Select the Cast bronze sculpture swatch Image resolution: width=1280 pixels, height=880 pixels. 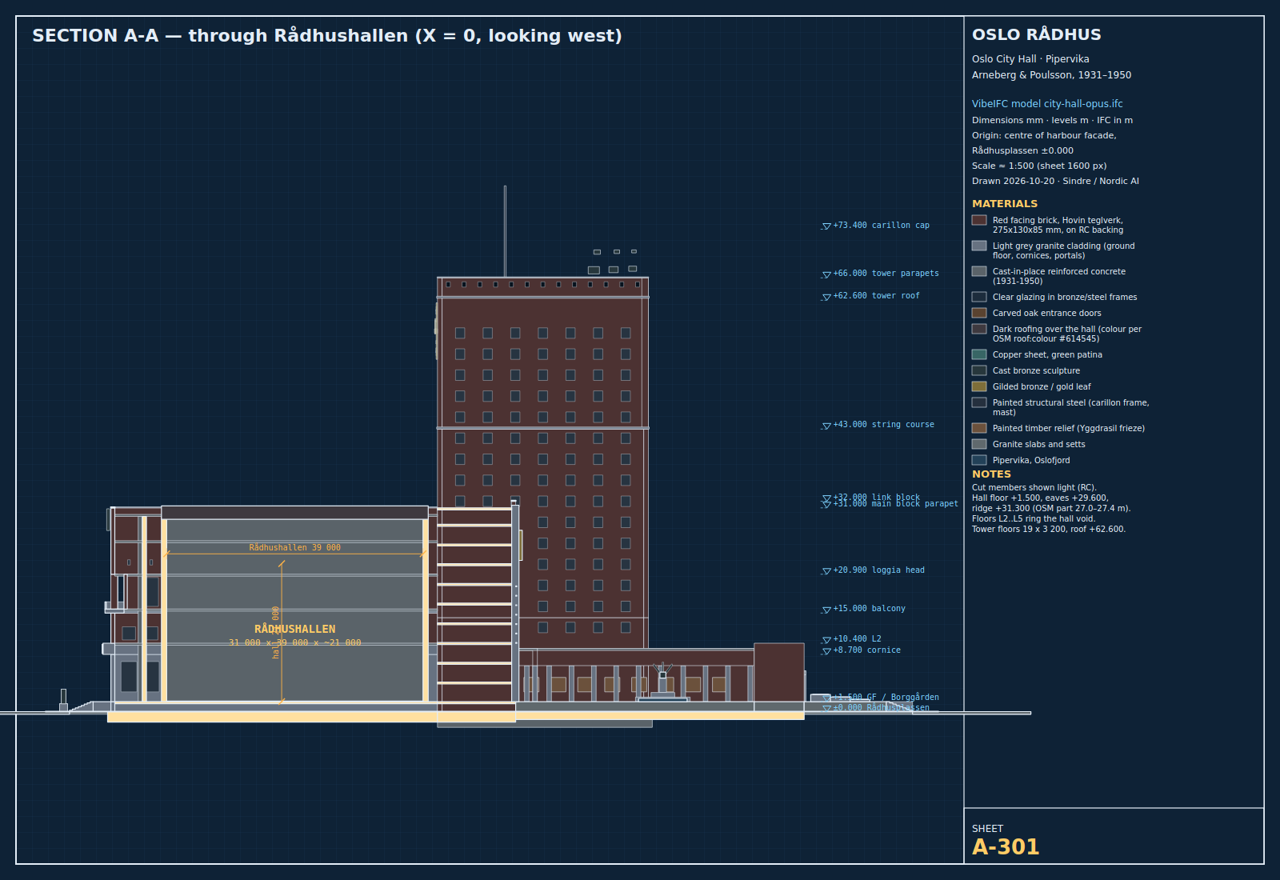pyautogui.click(x=979, y=371)
